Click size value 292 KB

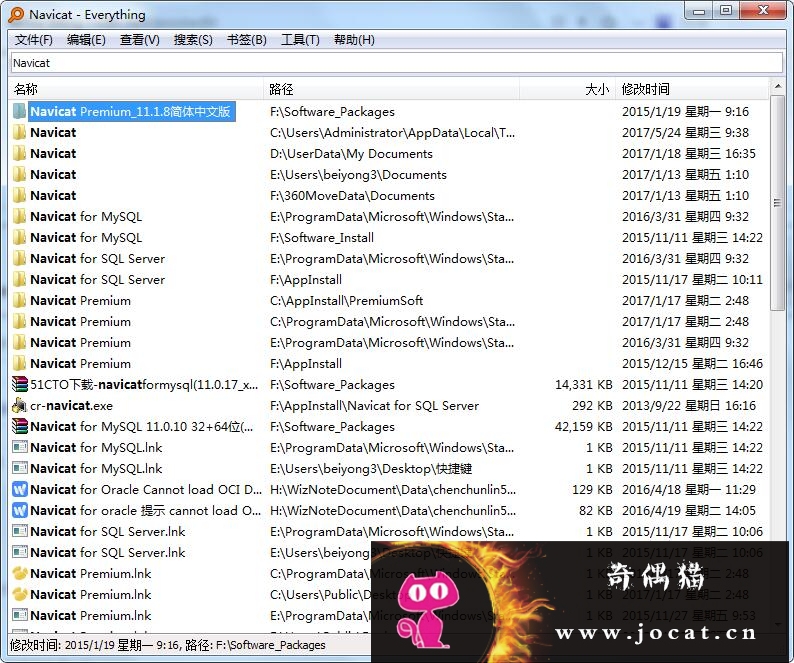pos(592,406)
